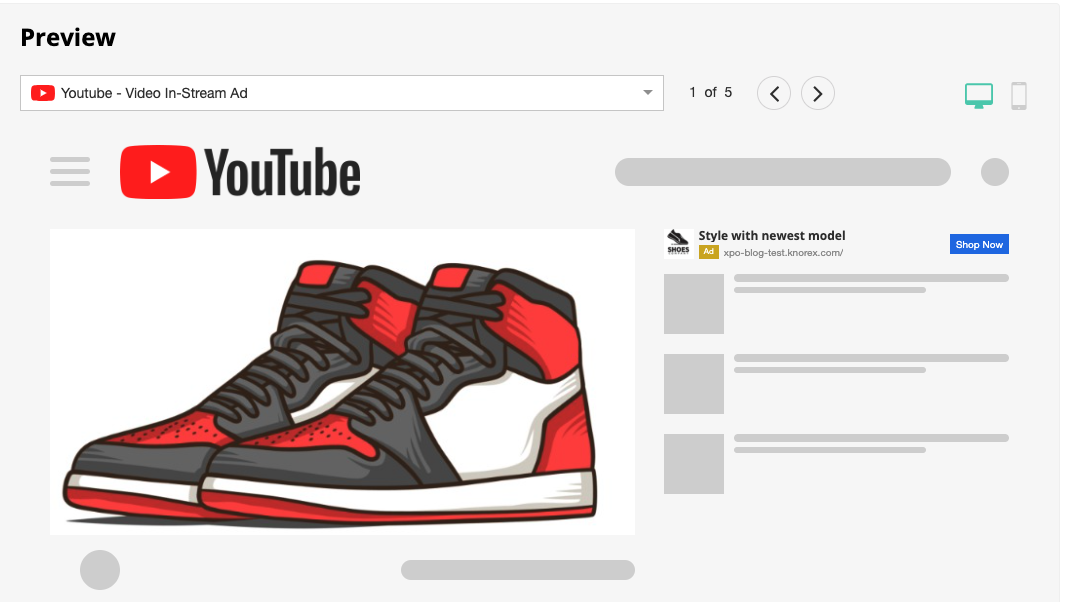Click the round profile avatar at top right
This screenshot has height=602, width=1065.
pyautogui.click(x=994, y=172)
